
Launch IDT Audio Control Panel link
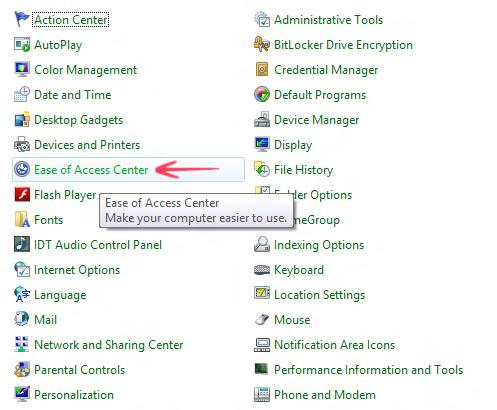(98, 245)
